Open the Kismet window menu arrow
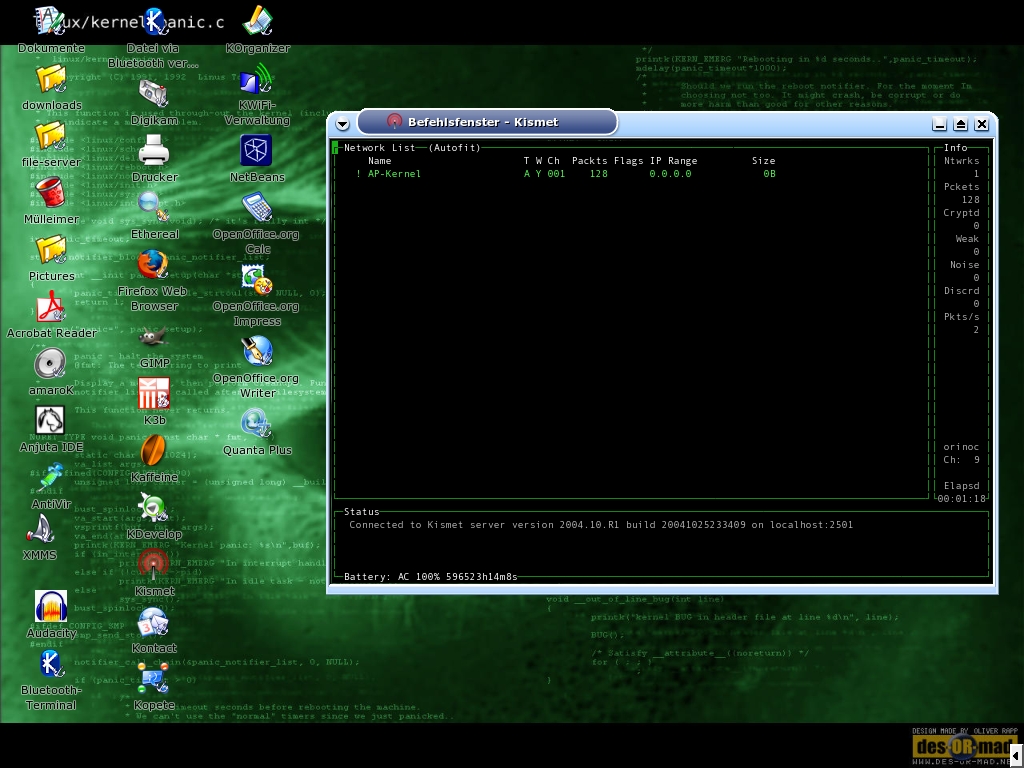Screen dimensions: 1024x768 click(342, 123)
